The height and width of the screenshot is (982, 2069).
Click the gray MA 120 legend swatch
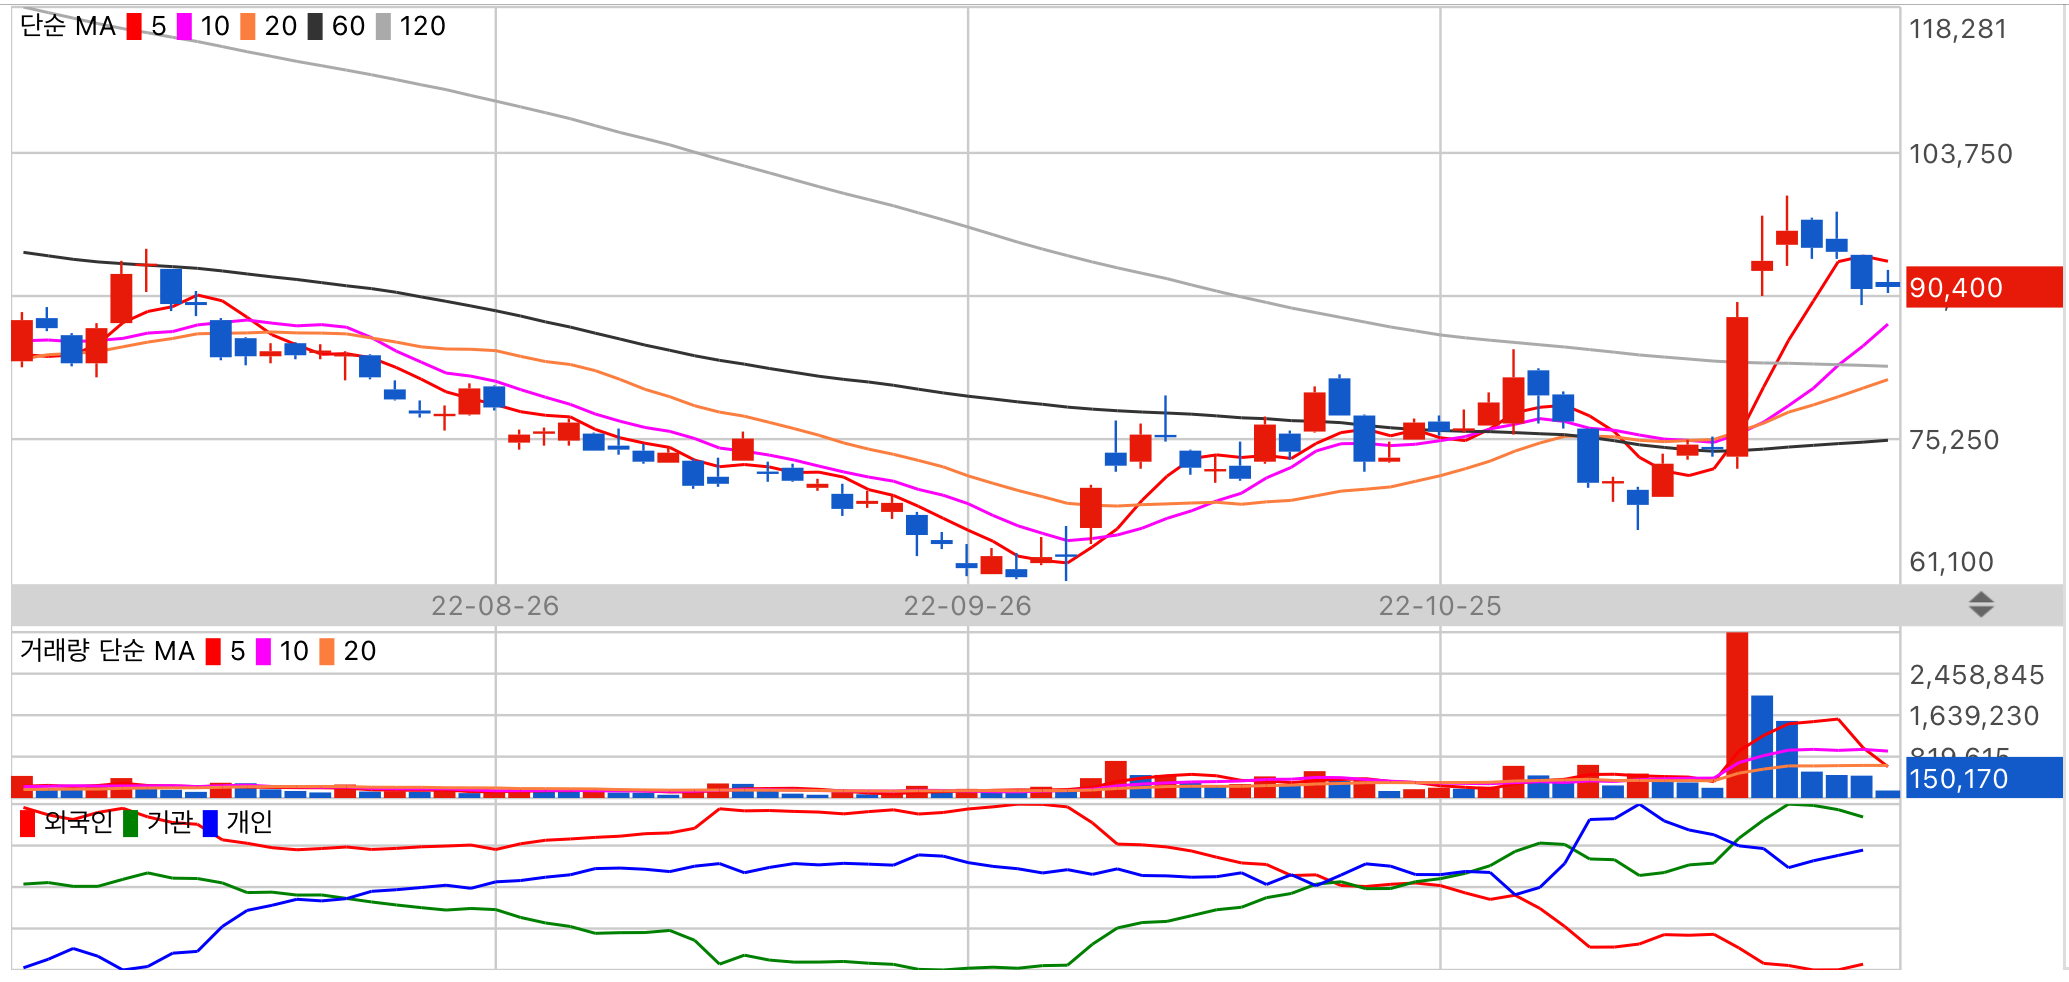point(383,26)
